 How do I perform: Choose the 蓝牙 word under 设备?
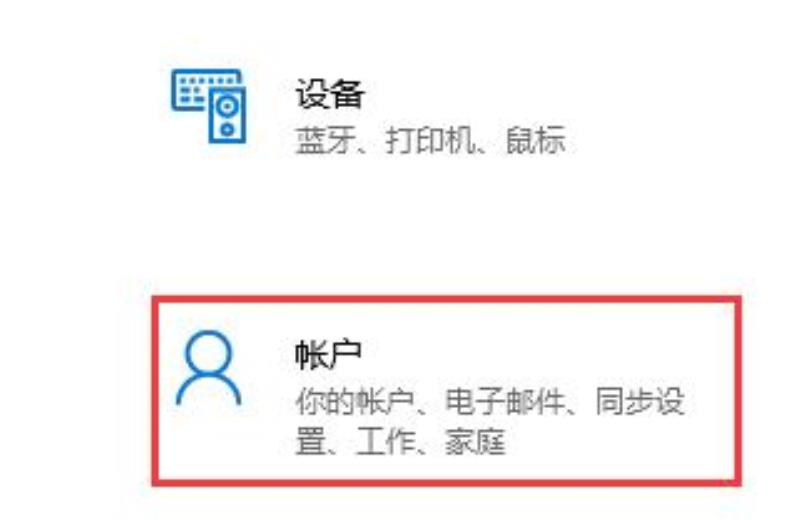[x=325, y=140]
